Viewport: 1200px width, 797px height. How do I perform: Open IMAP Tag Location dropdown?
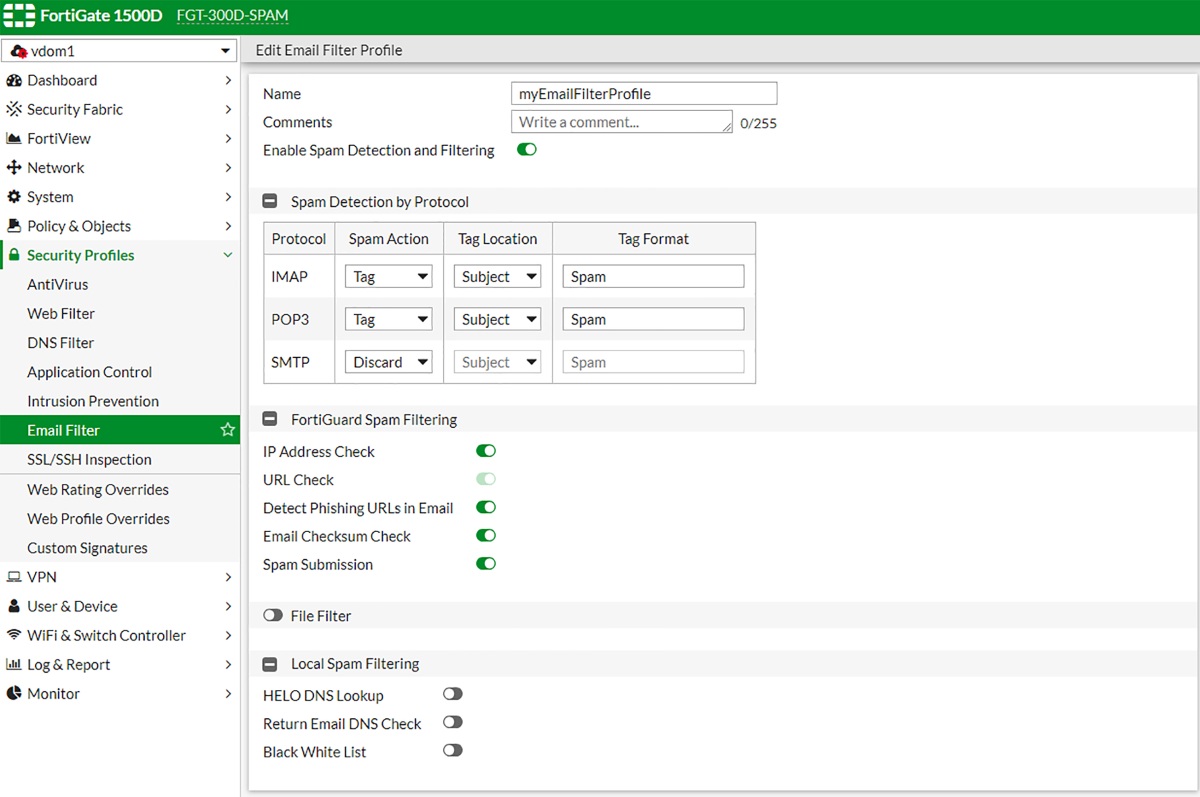click(498, 277)
